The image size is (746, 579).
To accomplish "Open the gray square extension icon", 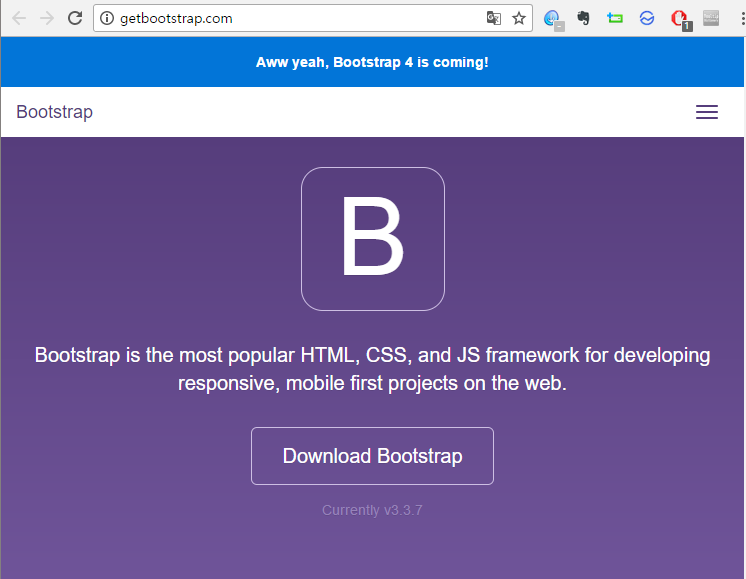I will (x=711, y=19).
